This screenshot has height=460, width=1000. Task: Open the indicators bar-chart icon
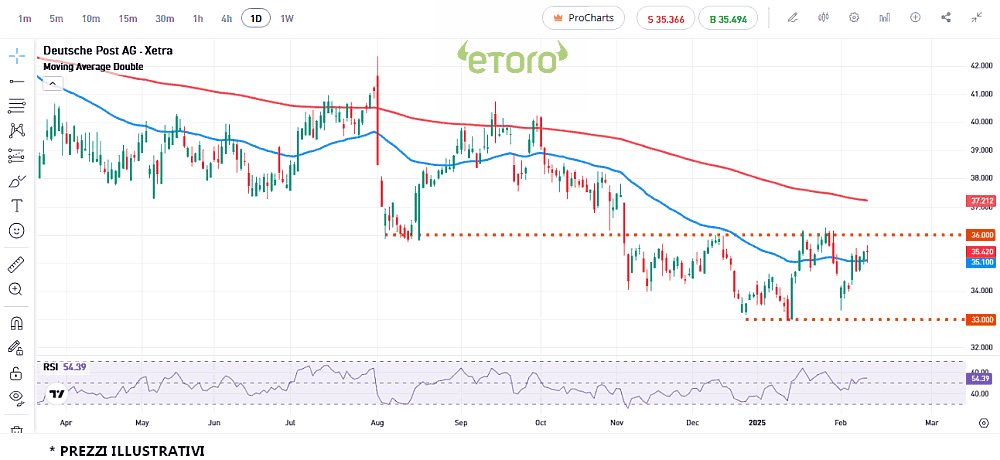(x=885, y=18)
